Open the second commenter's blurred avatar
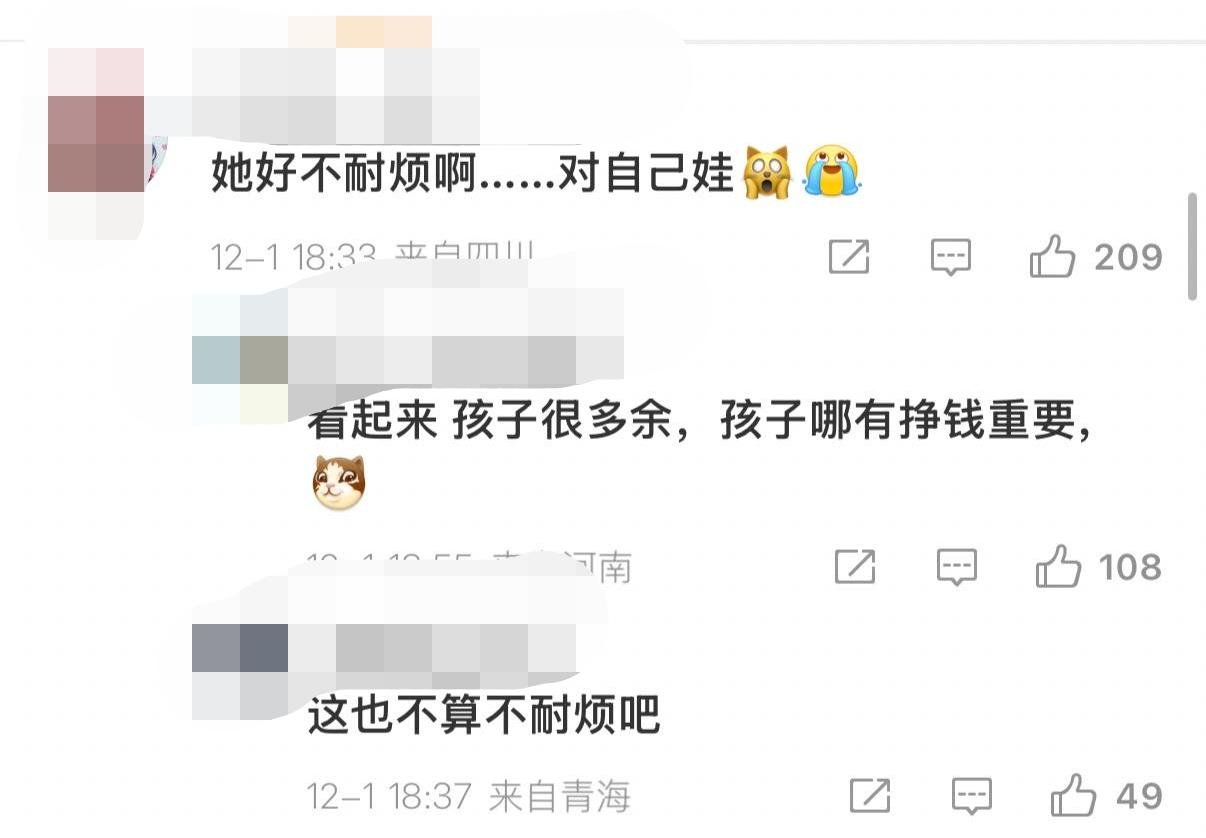Screen dimensions: 1206x838 (x=240, y=358)
